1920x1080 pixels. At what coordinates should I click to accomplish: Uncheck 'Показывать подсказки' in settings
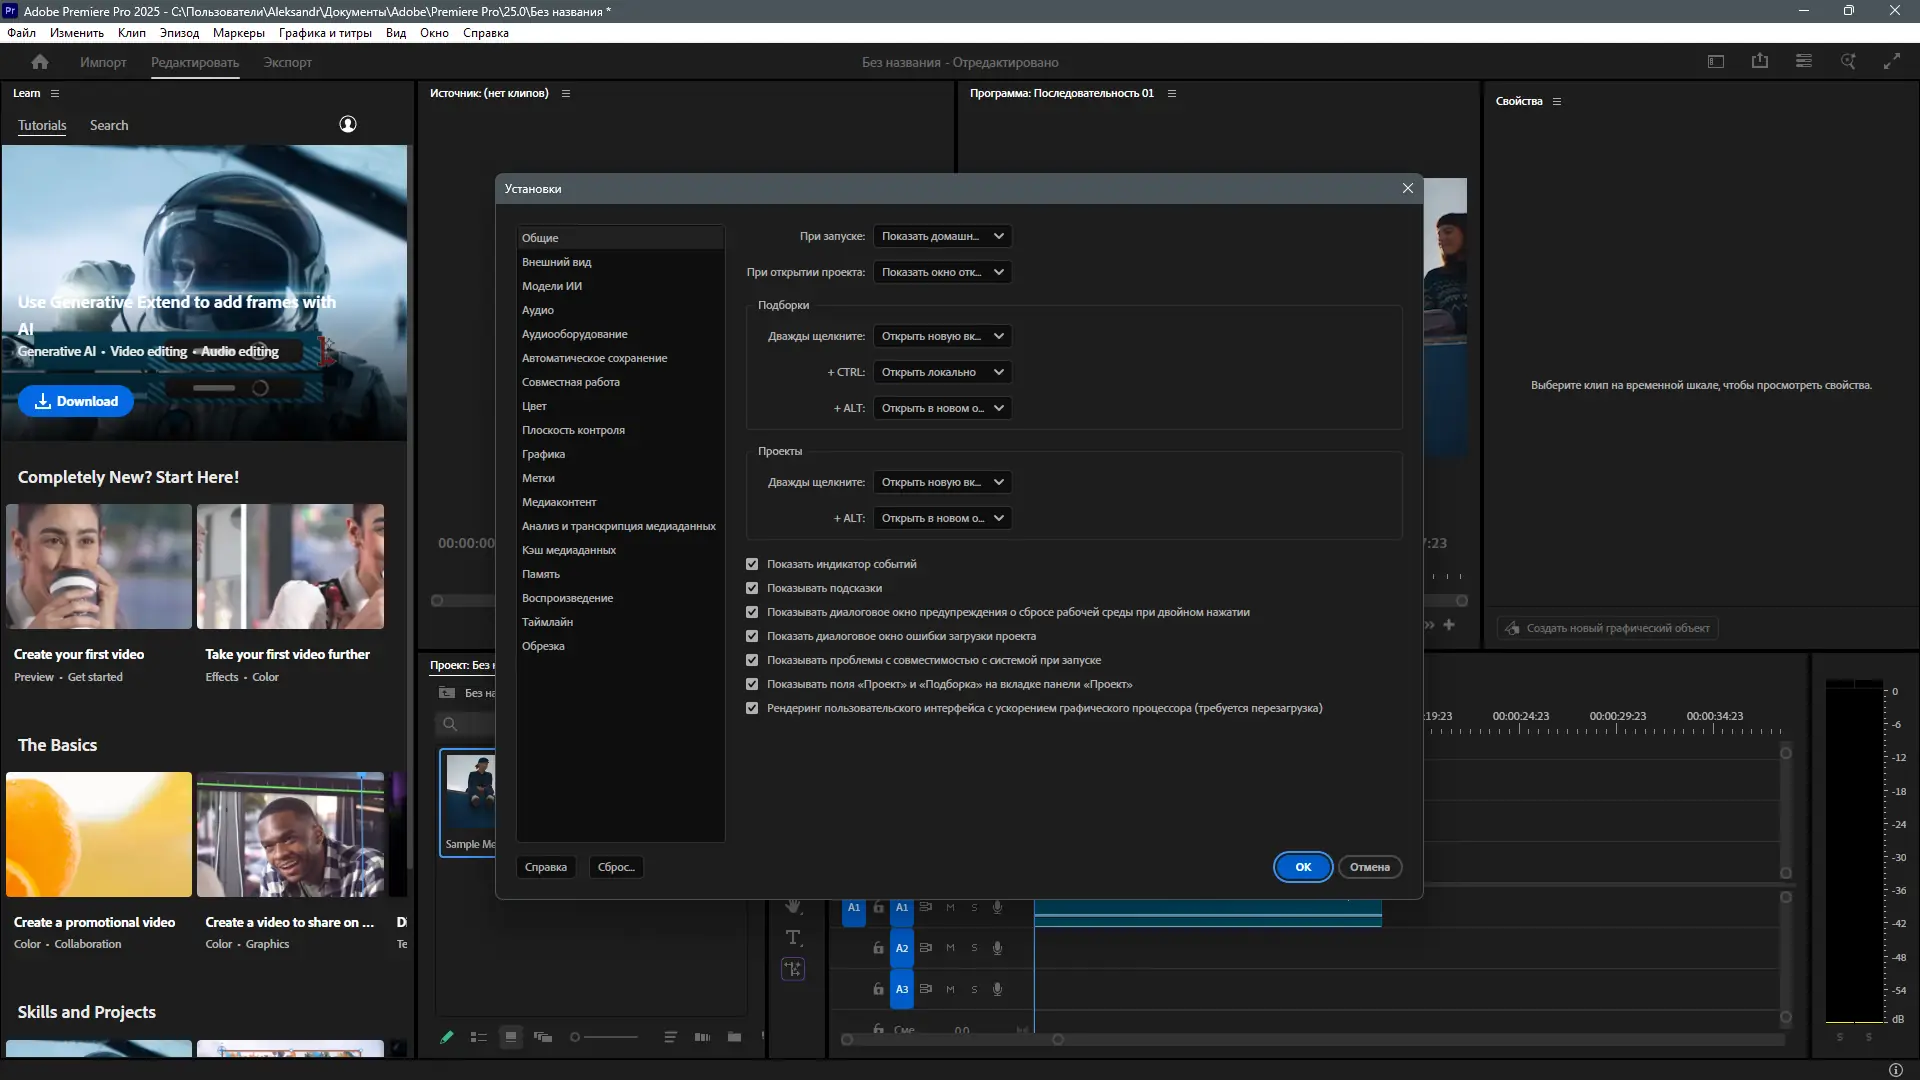click(752, 588)
